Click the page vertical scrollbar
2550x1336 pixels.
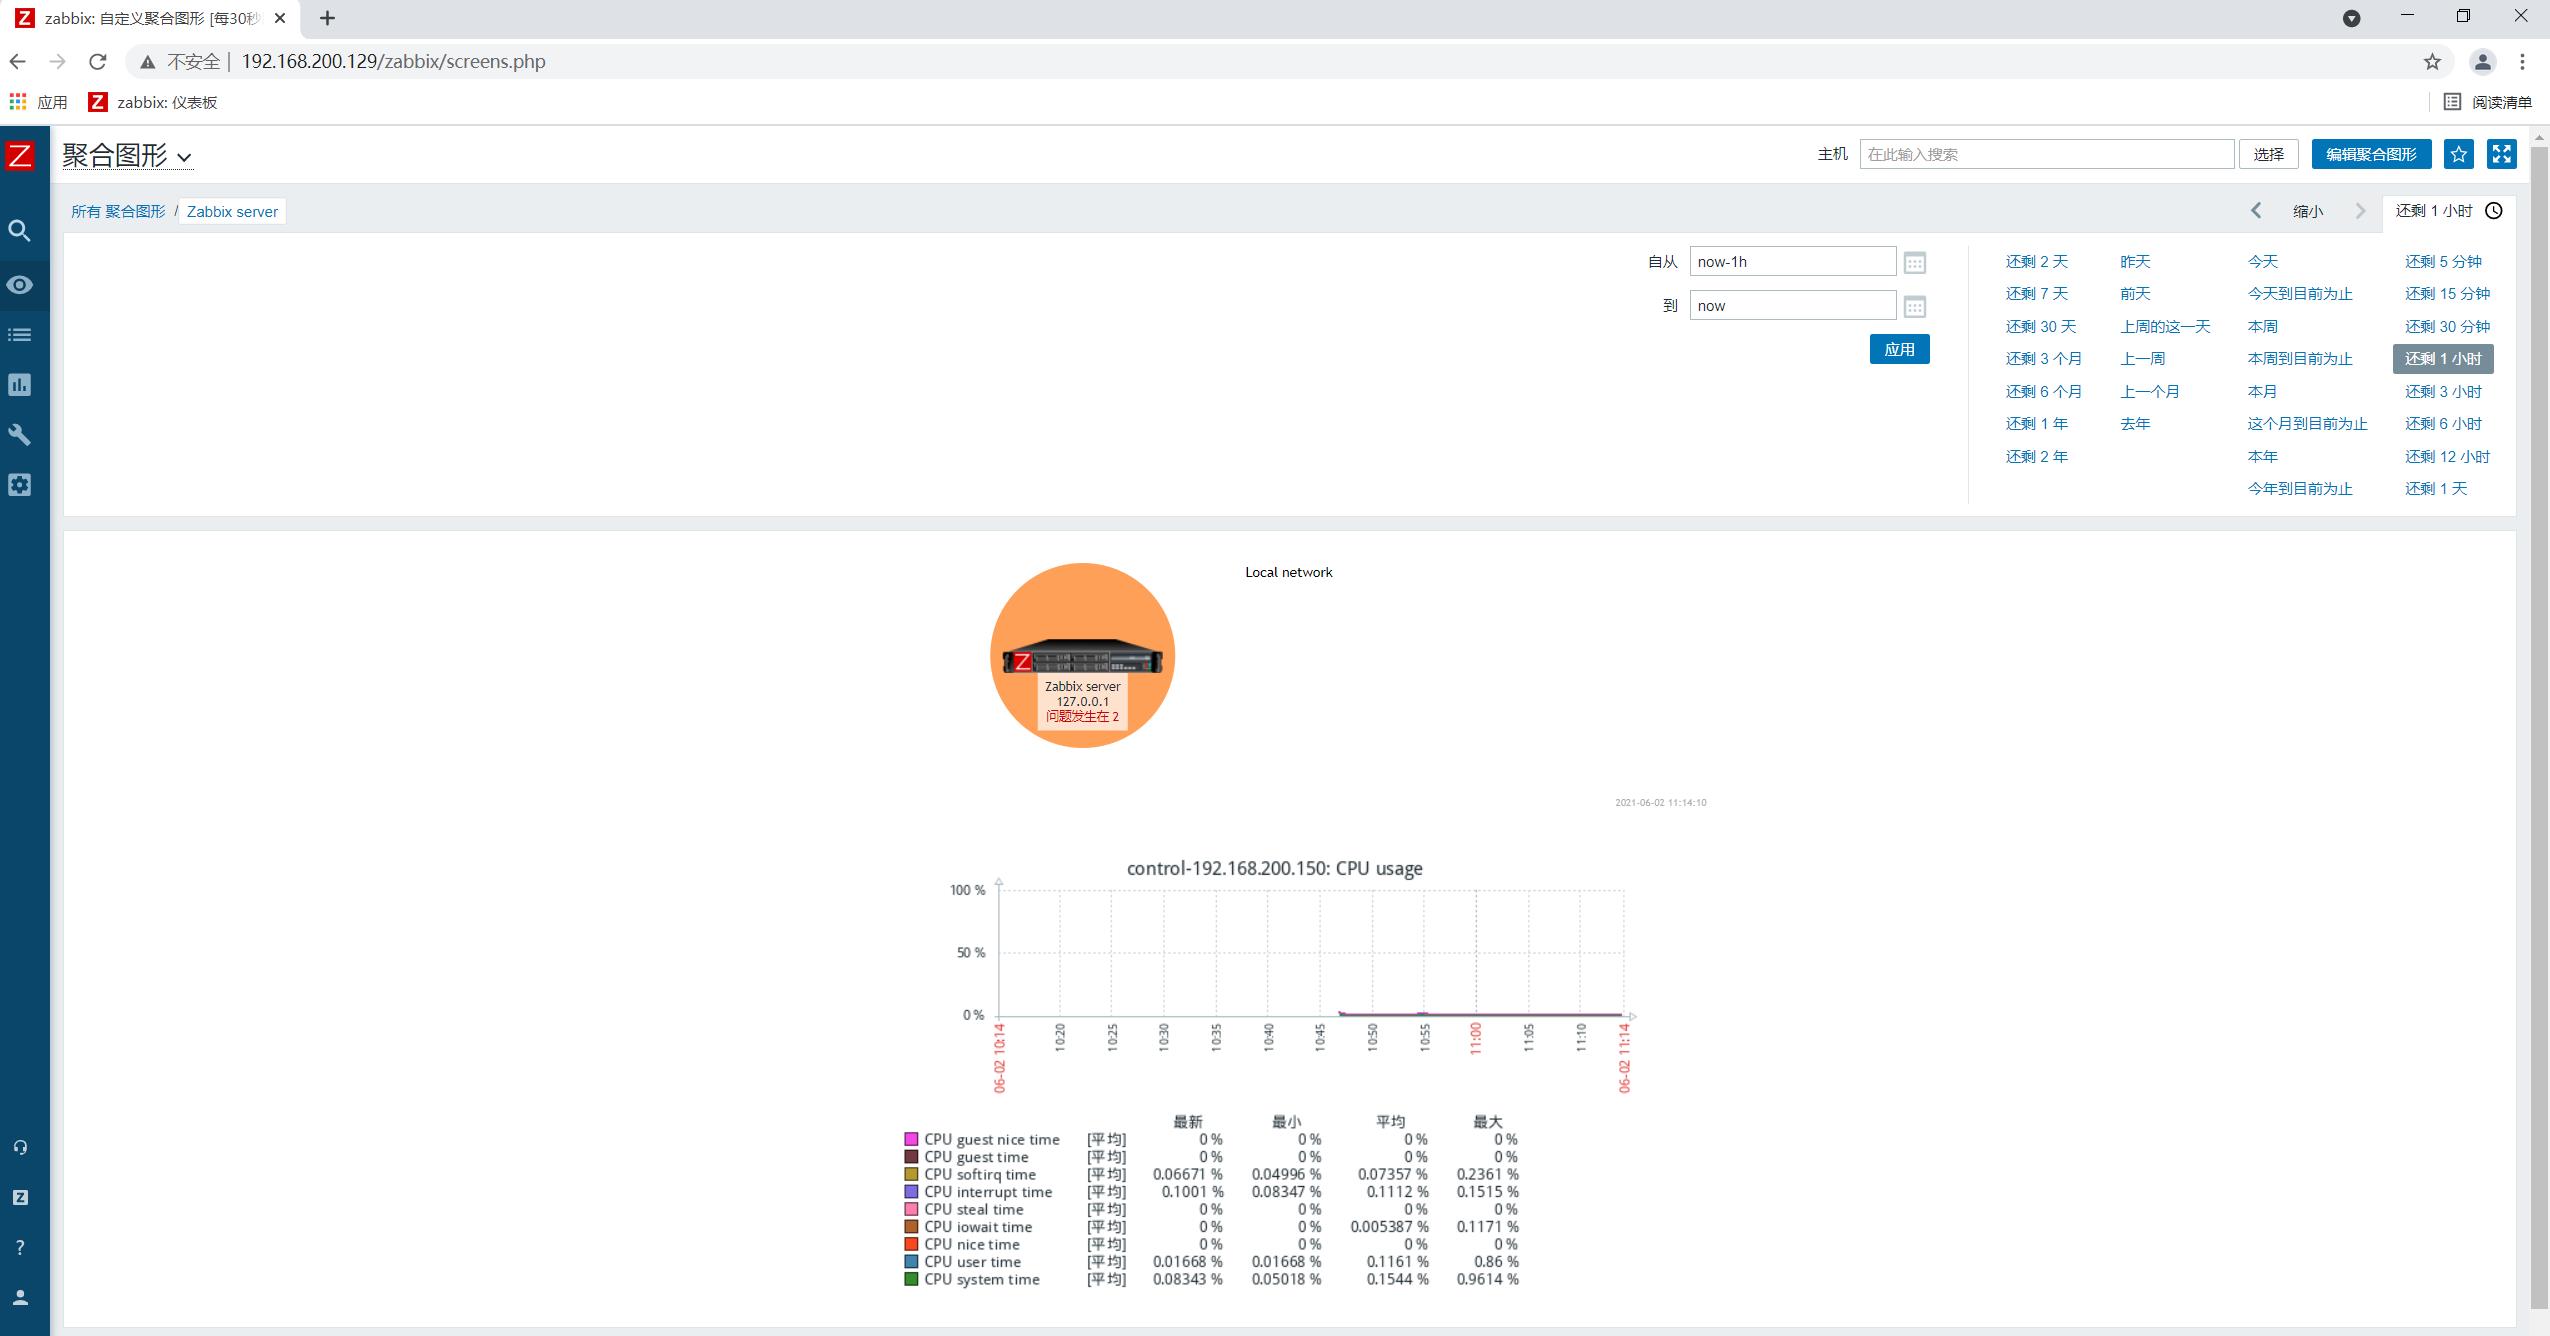(2539, 730)
